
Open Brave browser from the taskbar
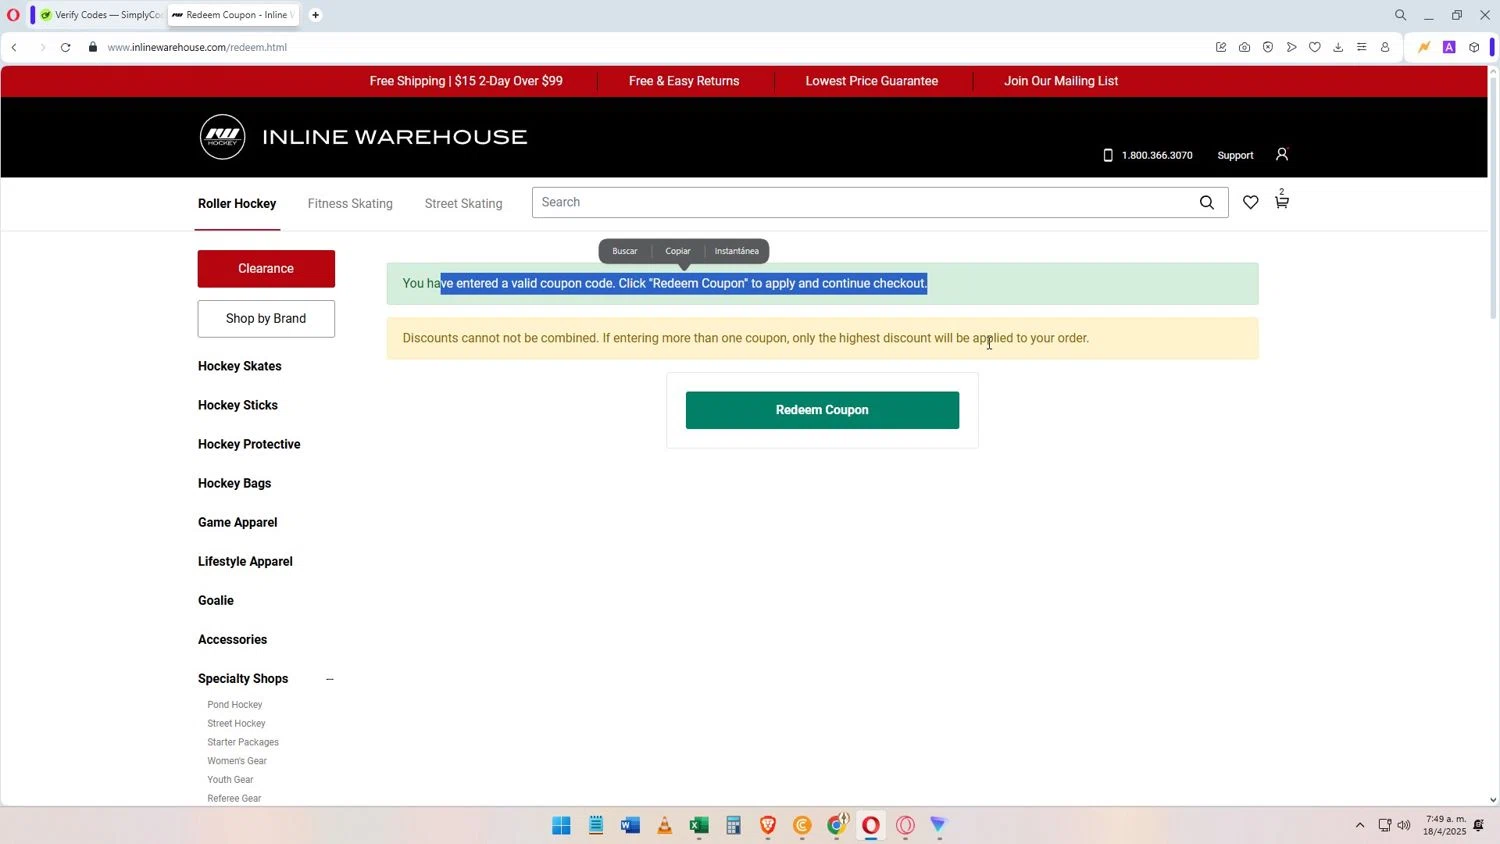click(768, 825)
